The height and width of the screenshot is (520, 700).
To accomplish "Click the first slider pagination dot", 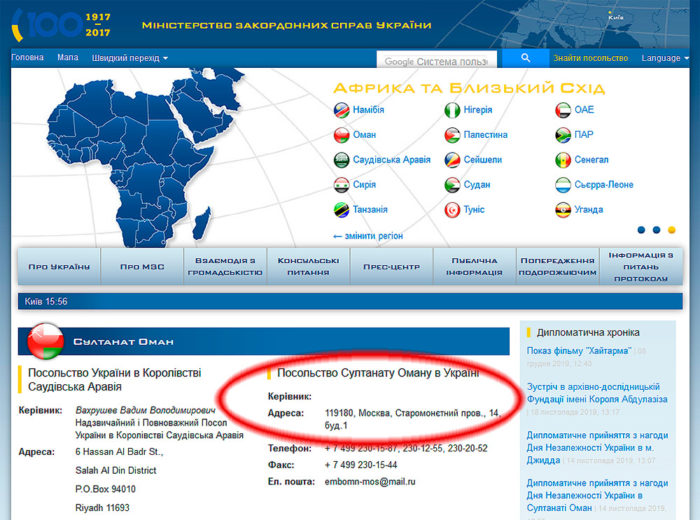I will [x=642, y=229].
